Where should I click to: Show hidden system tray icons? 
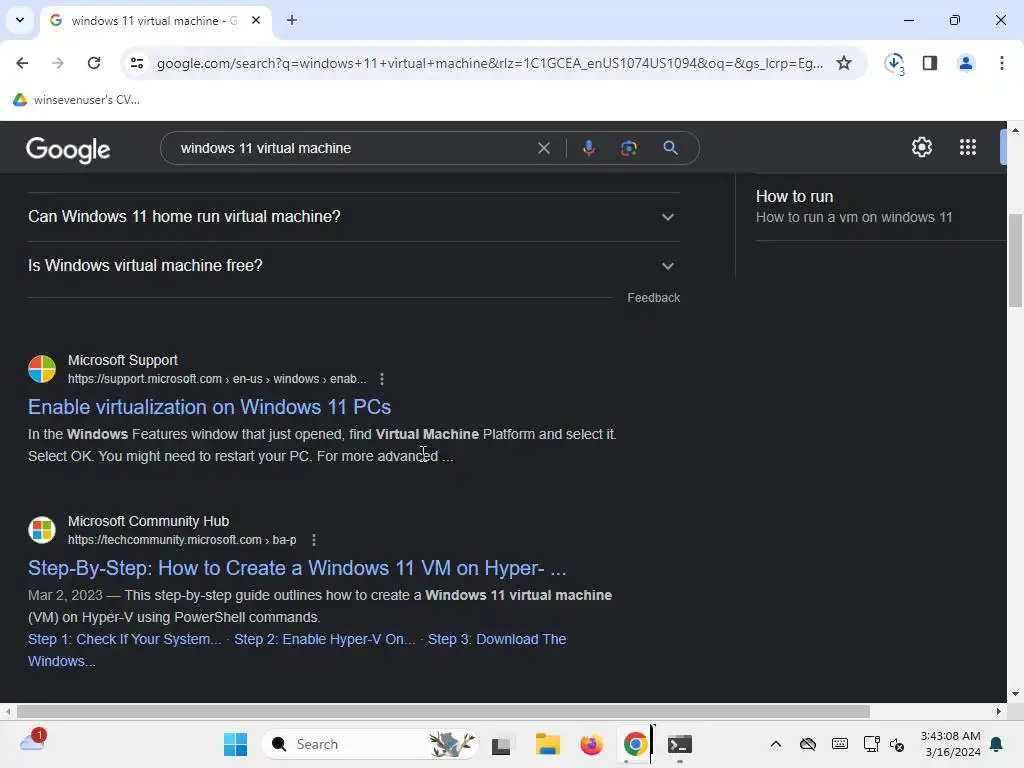776,744
